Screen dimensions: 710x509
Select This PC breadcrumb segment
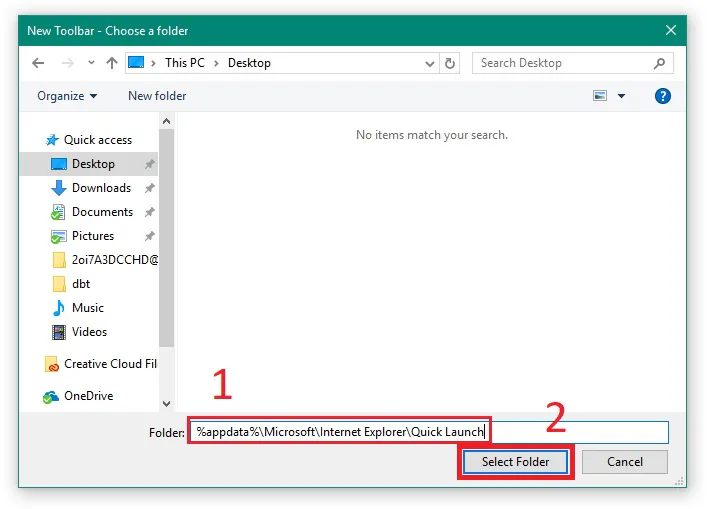[x=185, y=62]
